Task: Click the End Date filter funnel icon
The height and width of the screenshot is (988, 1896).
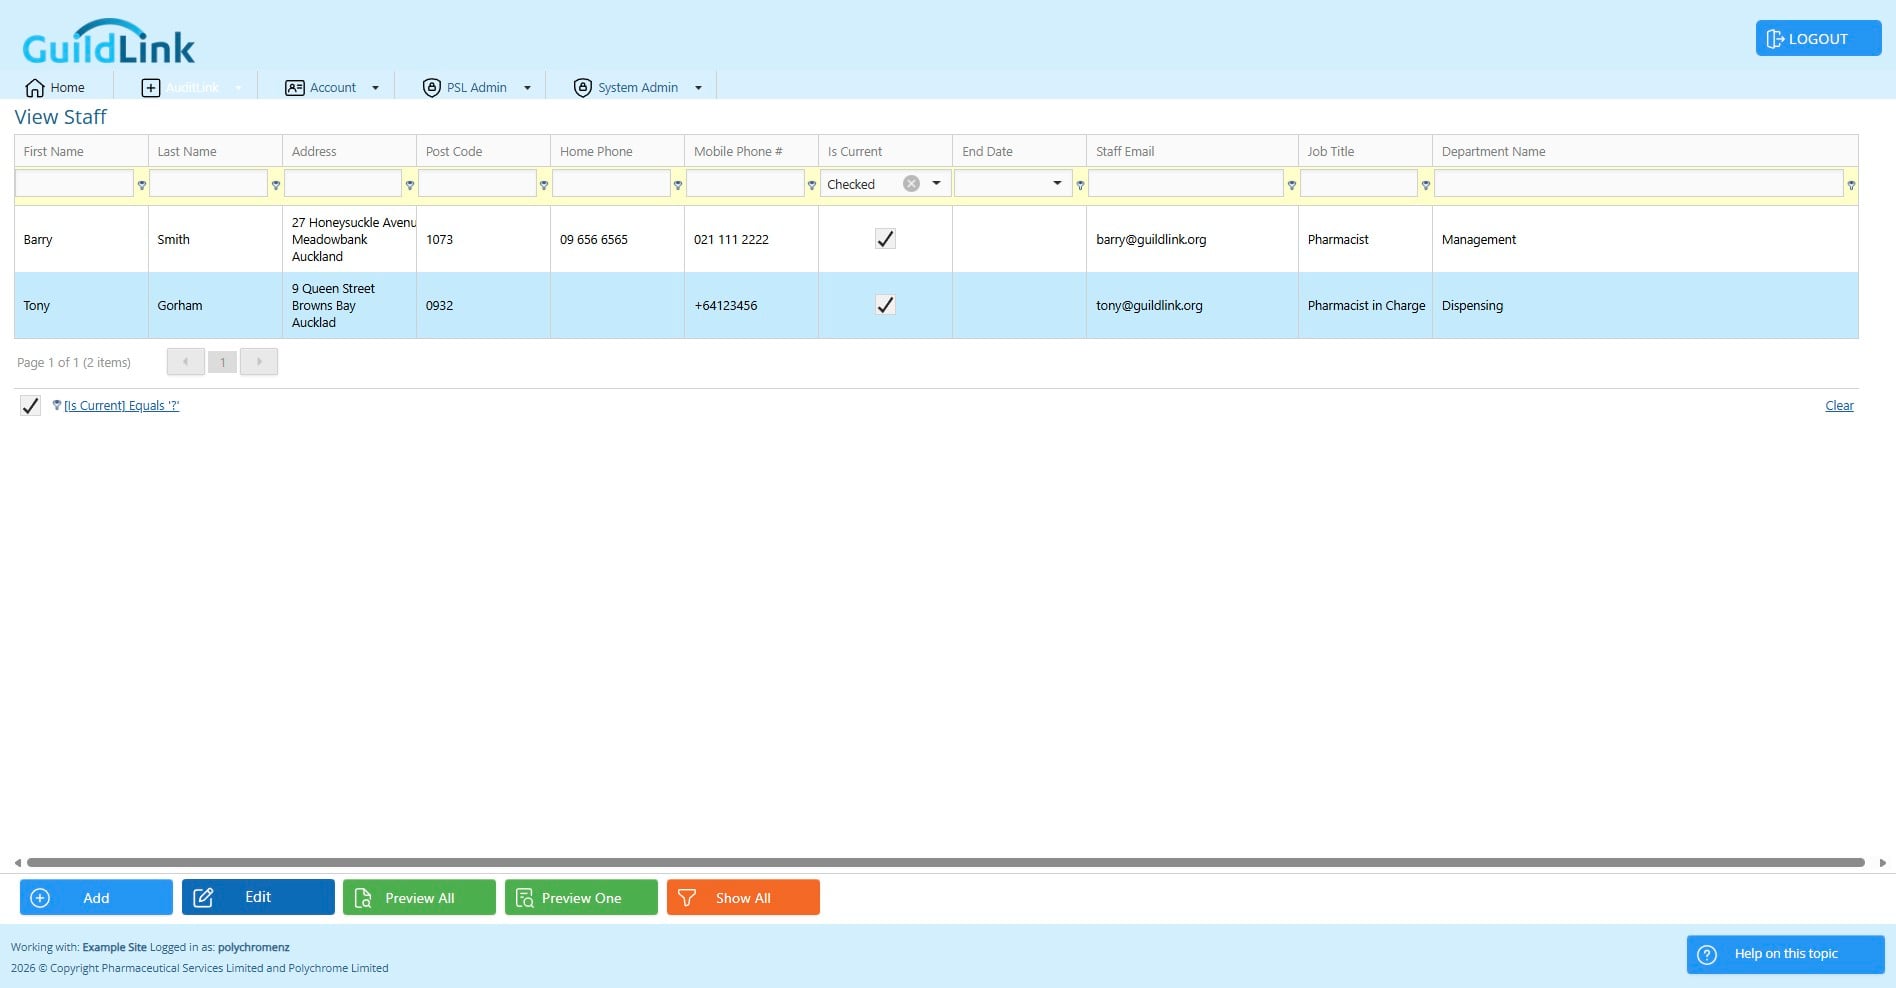Action: [1080, 185]
